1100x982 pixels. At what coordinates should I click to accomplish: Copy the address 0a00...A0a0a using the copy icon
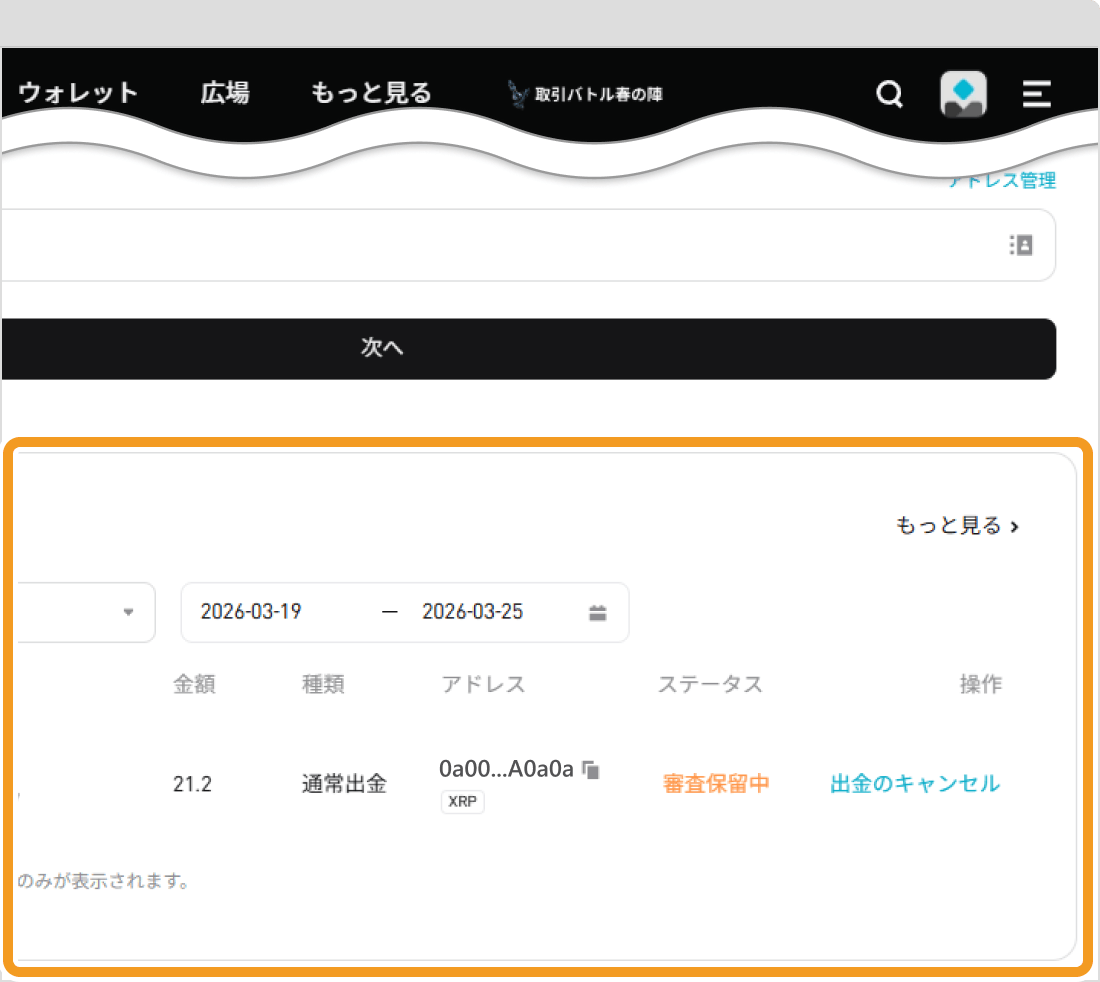click(591, 768)
